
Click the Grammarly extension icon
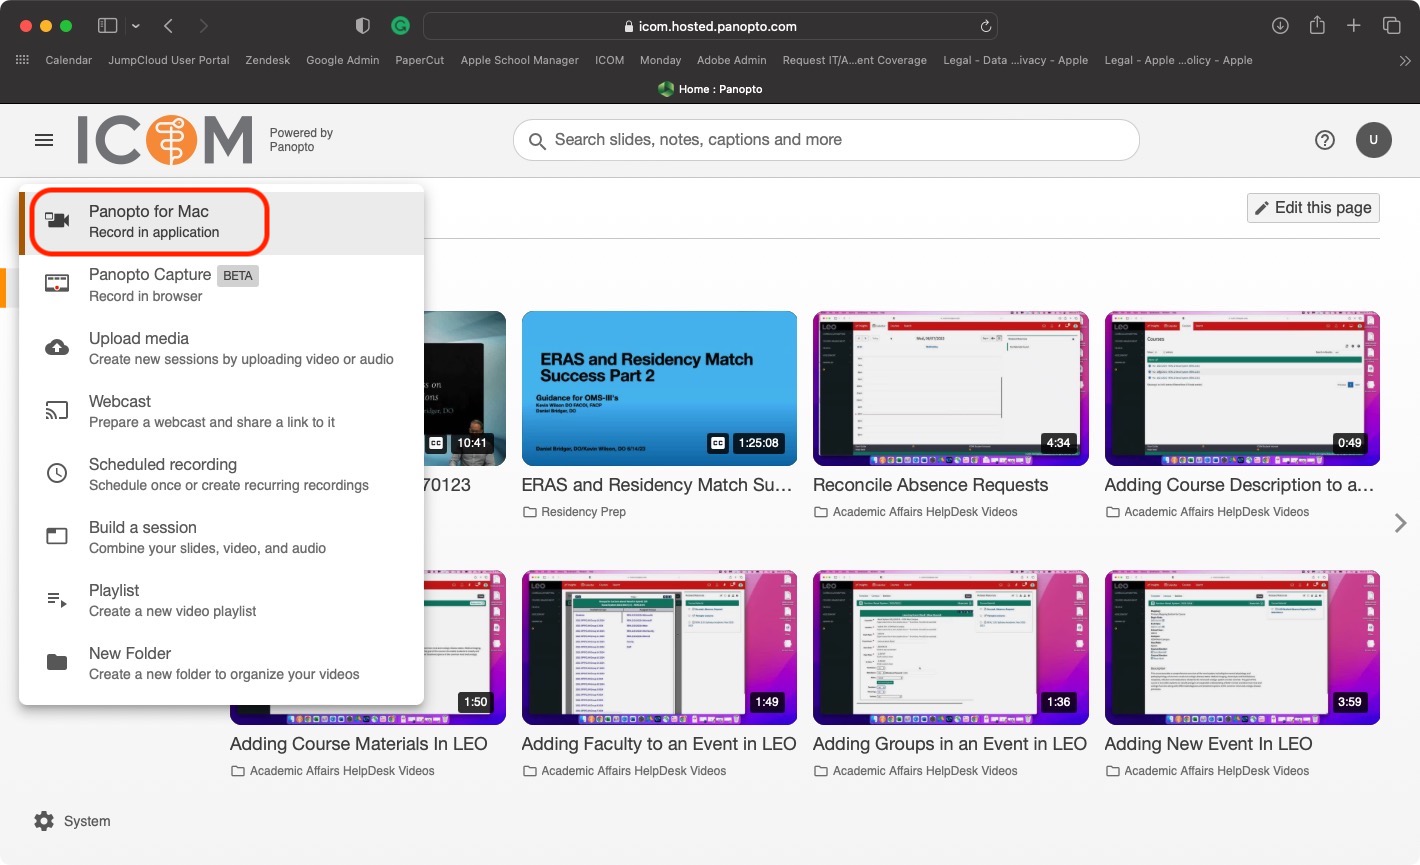click(401, 26)
